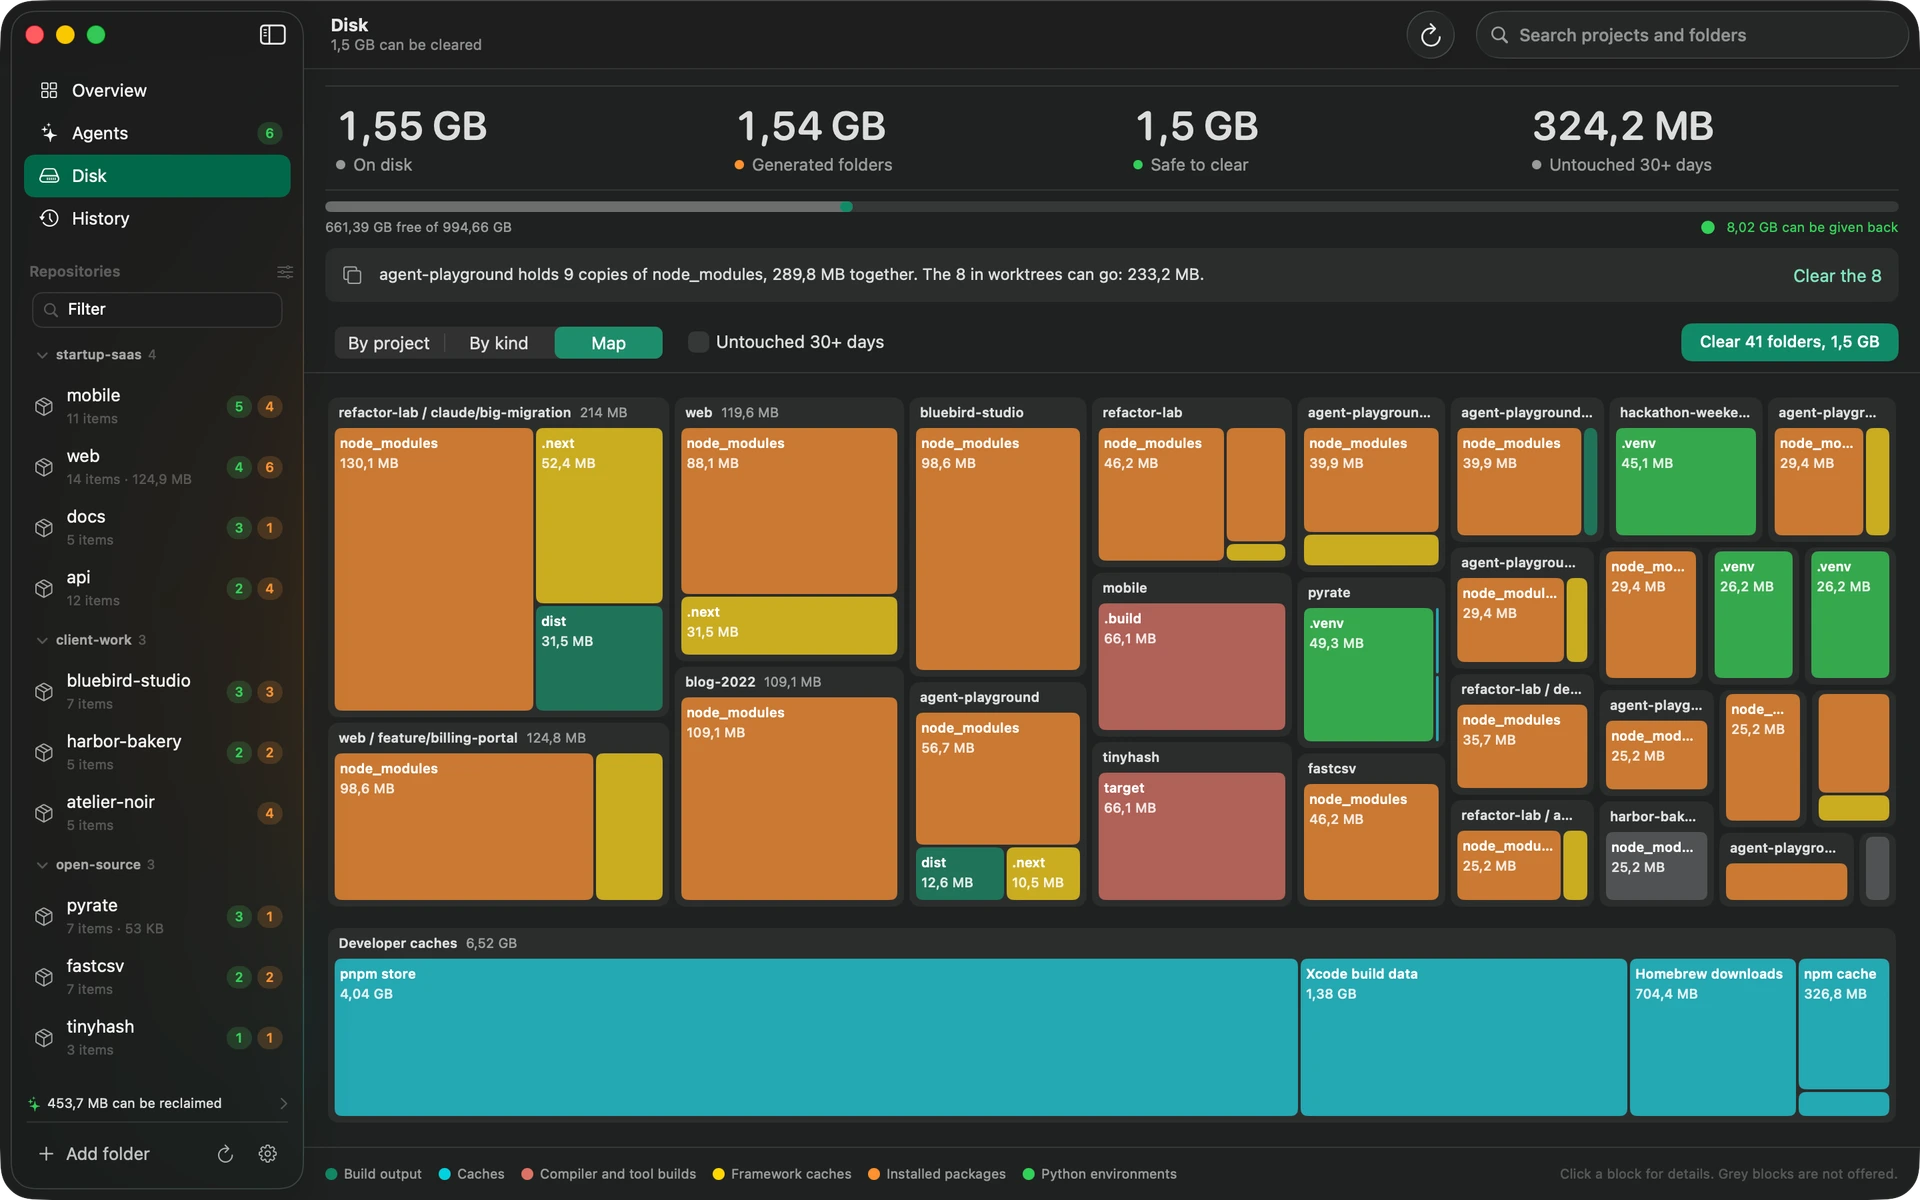
Task: Select the pnpm store 4,04 GB block
Action: click(x=815, y=1037)
